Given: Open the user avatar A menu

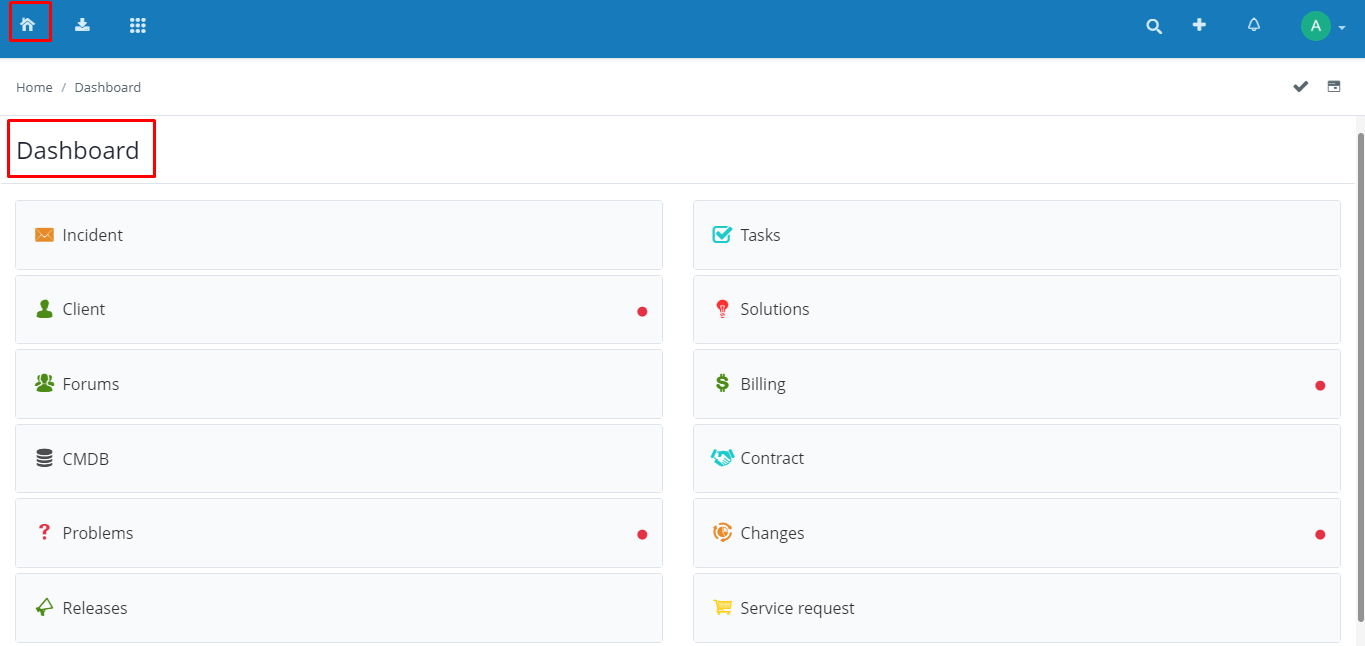Looking at the screenshot, I should 1322,26.
